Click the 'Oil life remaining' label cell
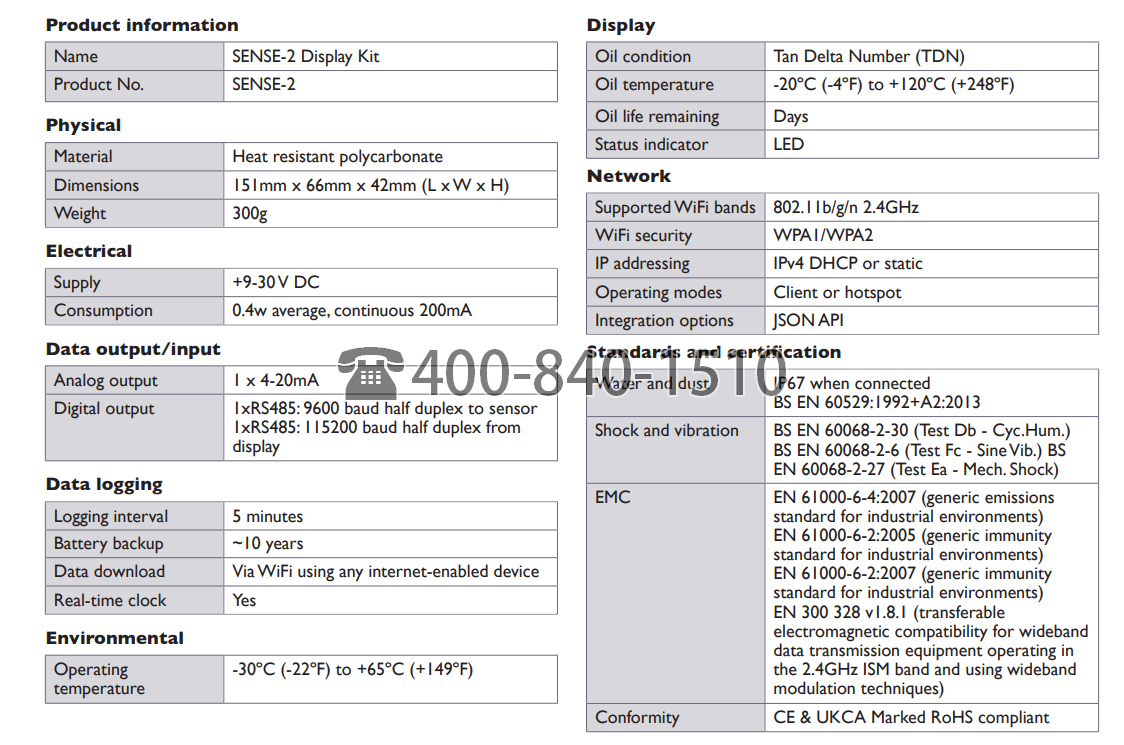Viewport: 1124px width, 745px height. [x=676, y=116]
